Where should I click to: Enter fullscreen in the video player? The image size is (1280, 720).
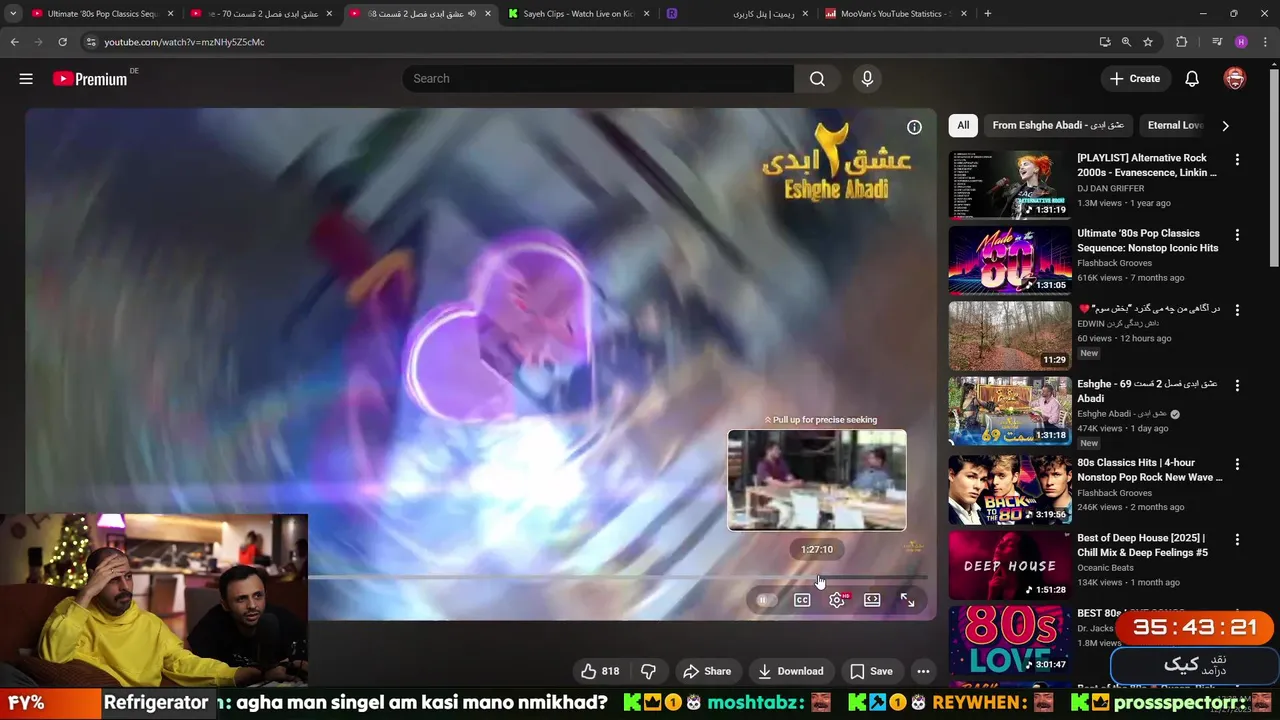[907, 600]
